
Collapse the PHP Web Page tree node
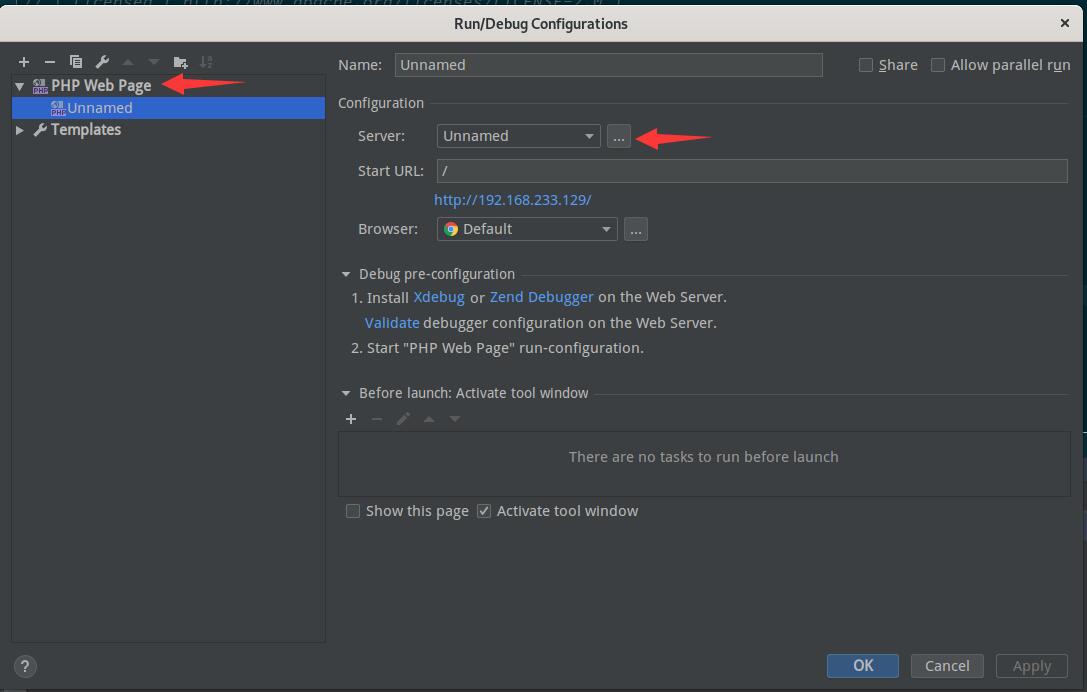pos(19,86)
